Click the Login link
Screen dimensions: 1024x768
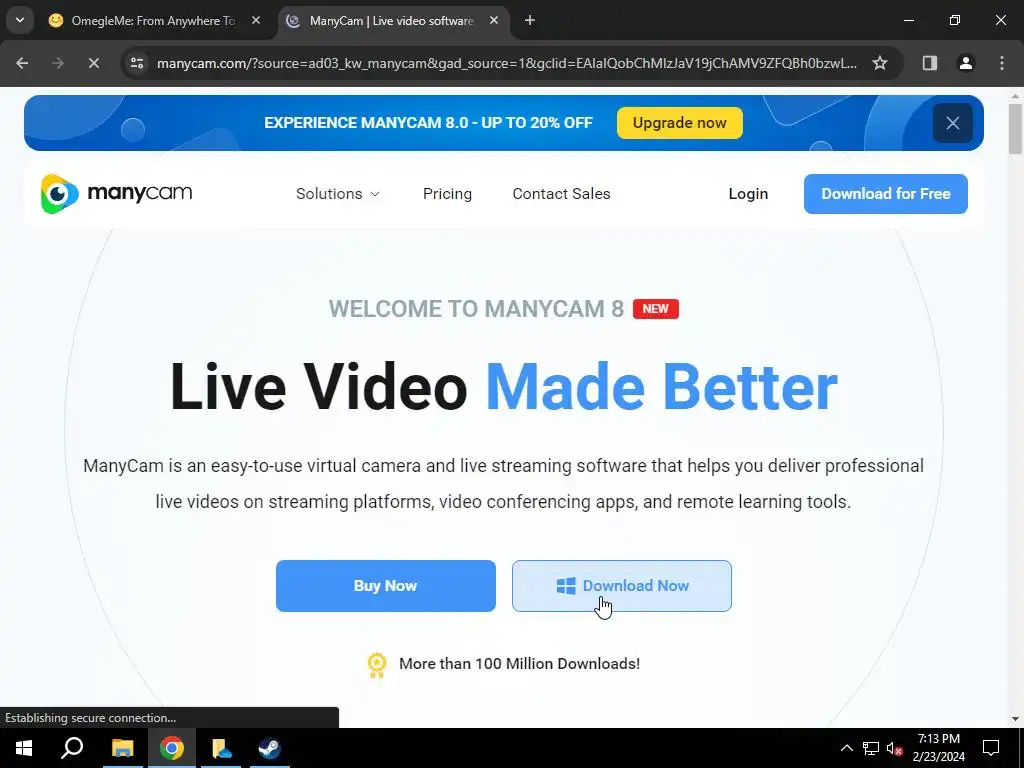coord(748,193)
